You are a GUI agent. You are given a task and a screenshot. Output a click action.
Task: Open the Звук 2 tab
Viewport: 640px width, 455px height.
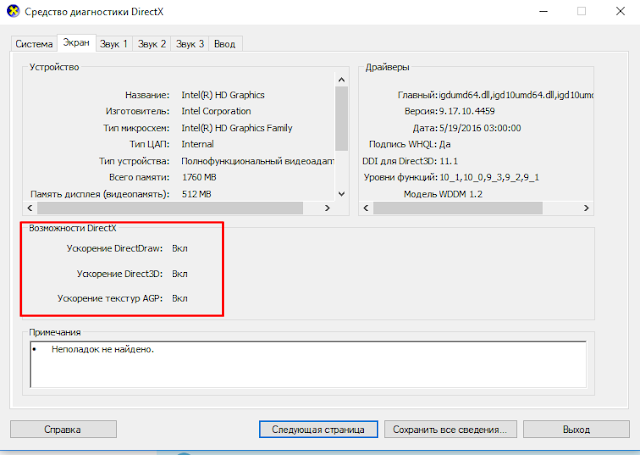coord(151,44)
